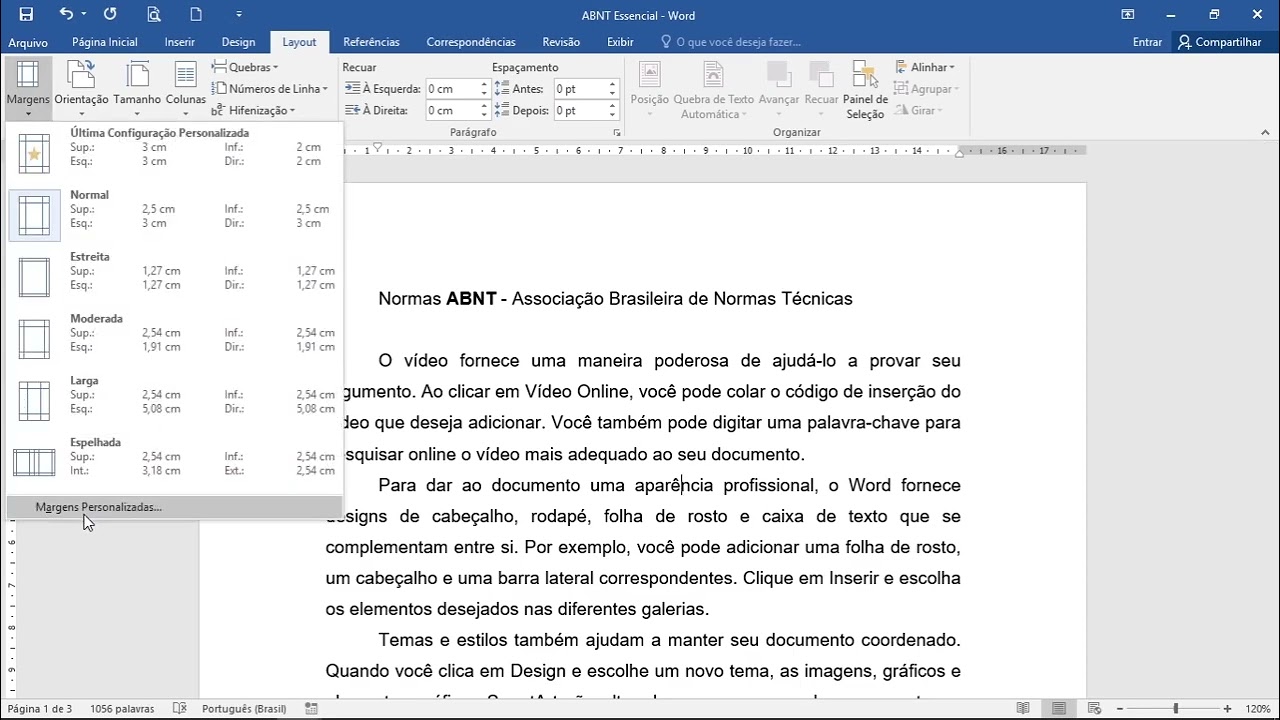Switch to Read Mode view icon

coord(1023,709)
